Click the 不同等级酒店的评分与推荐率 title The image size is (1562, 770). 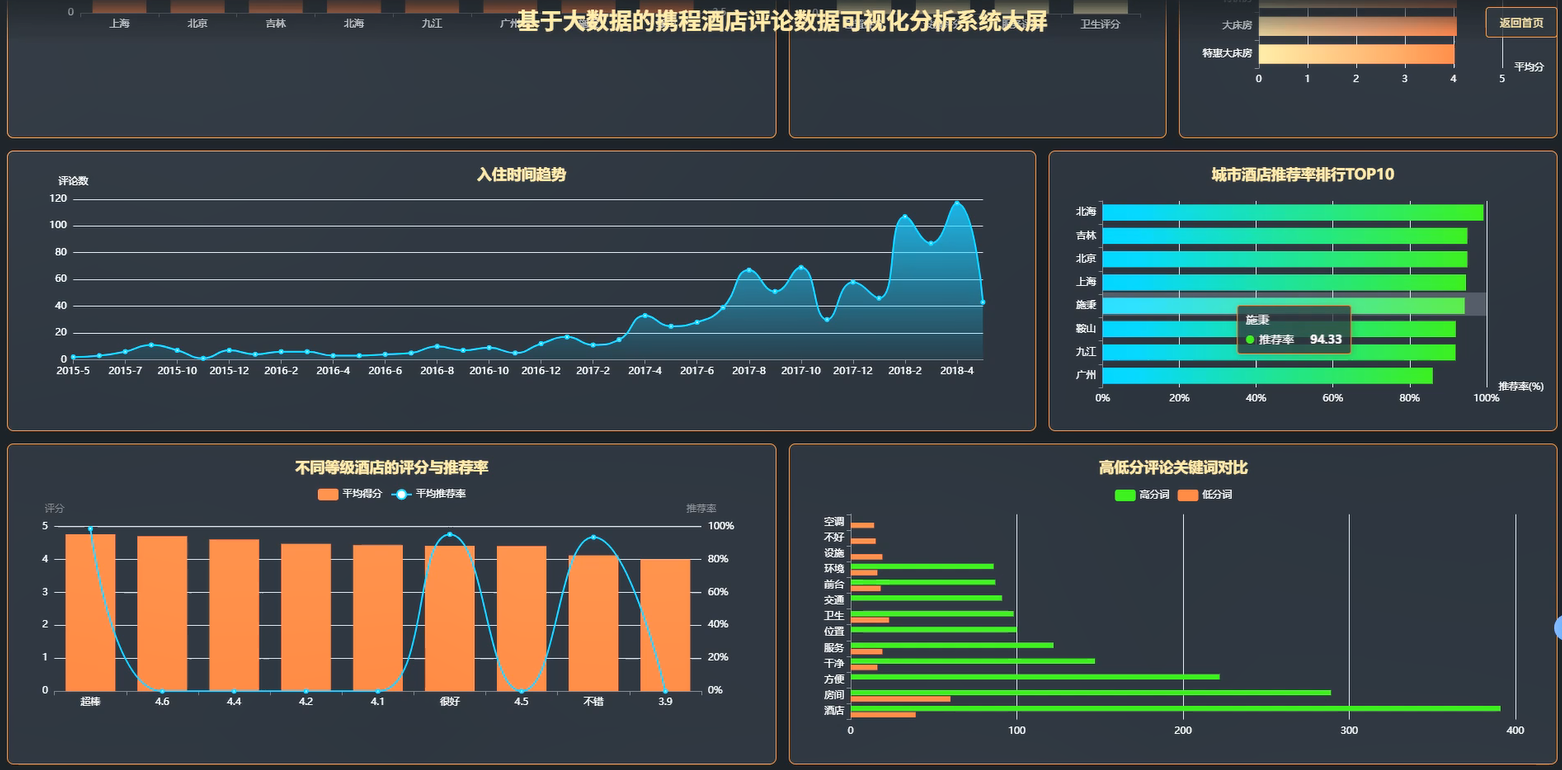click(x=392, y=467)
